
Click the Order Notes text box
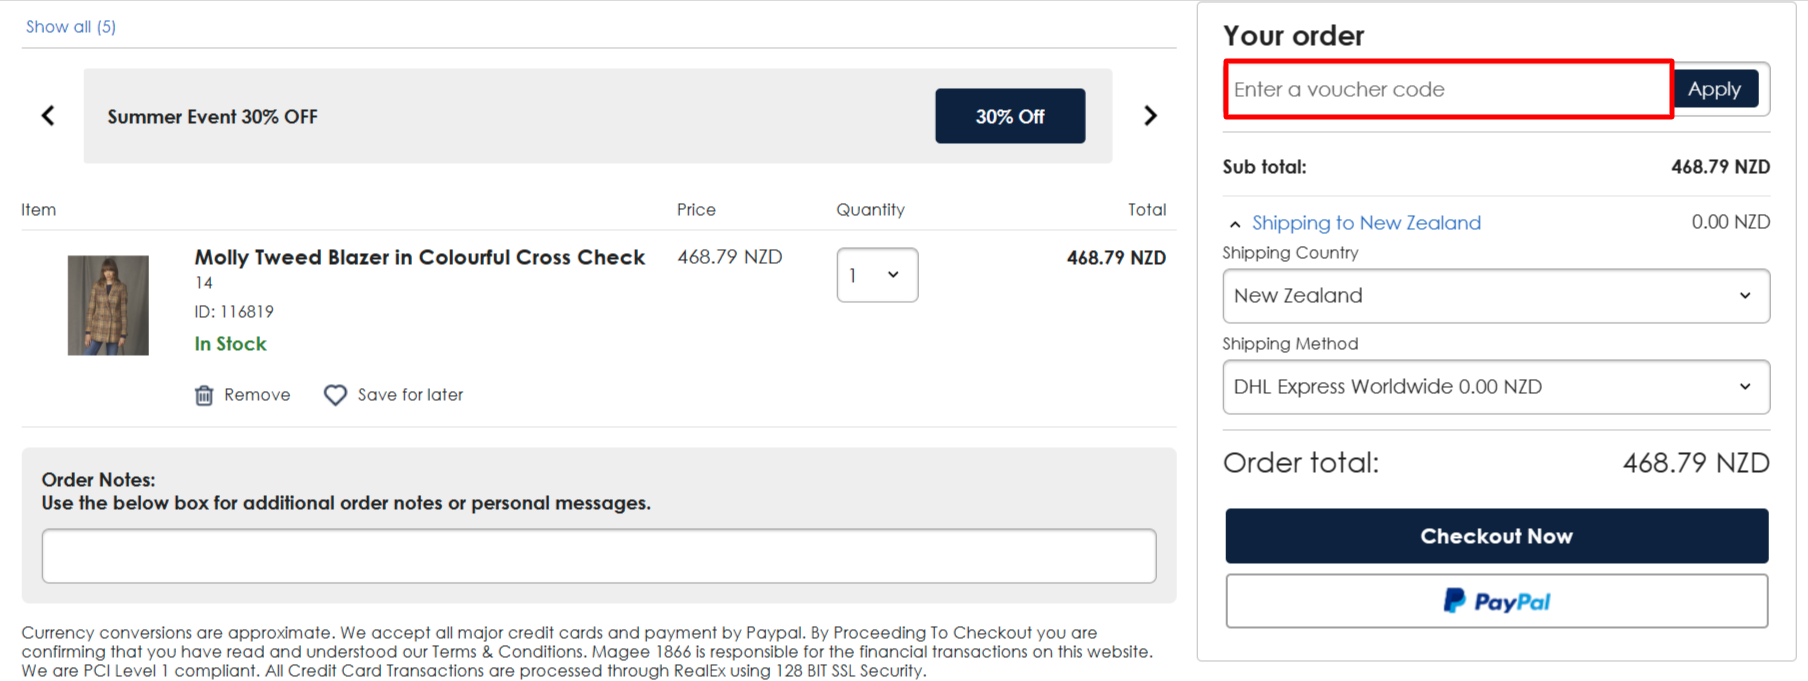pyautogui.click(x=598, y=555)
